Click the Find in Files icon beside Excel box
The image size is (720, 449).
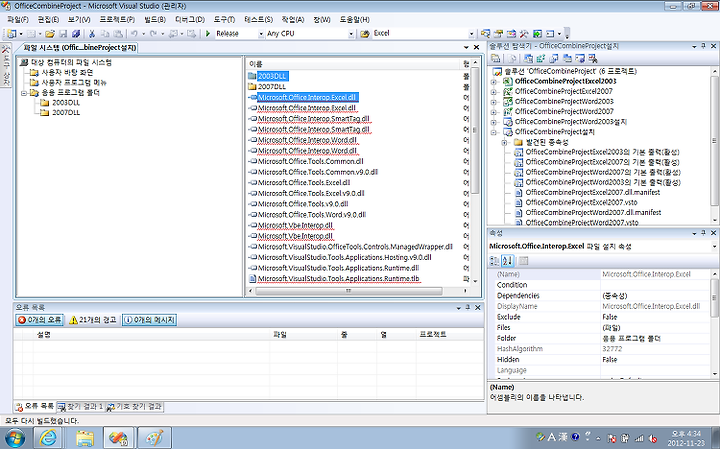coord(365,34)
